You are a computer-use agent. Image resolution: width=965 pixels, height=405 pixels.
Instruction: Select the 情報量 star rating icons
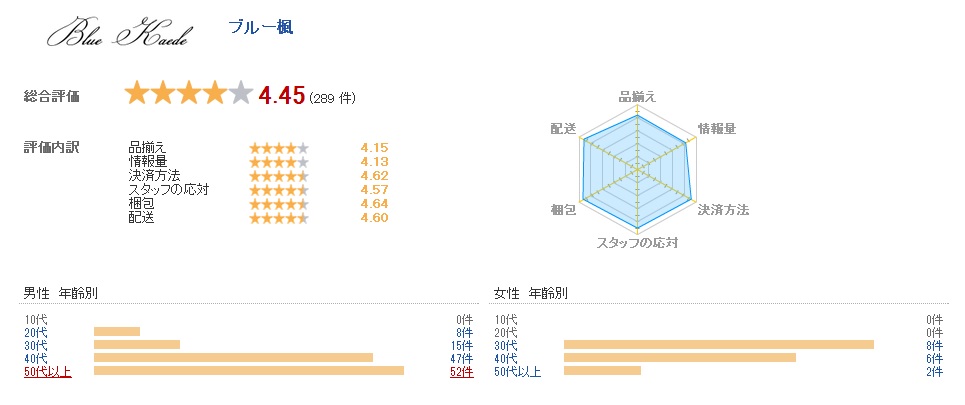pyautogui.click(x=278, y=162)
